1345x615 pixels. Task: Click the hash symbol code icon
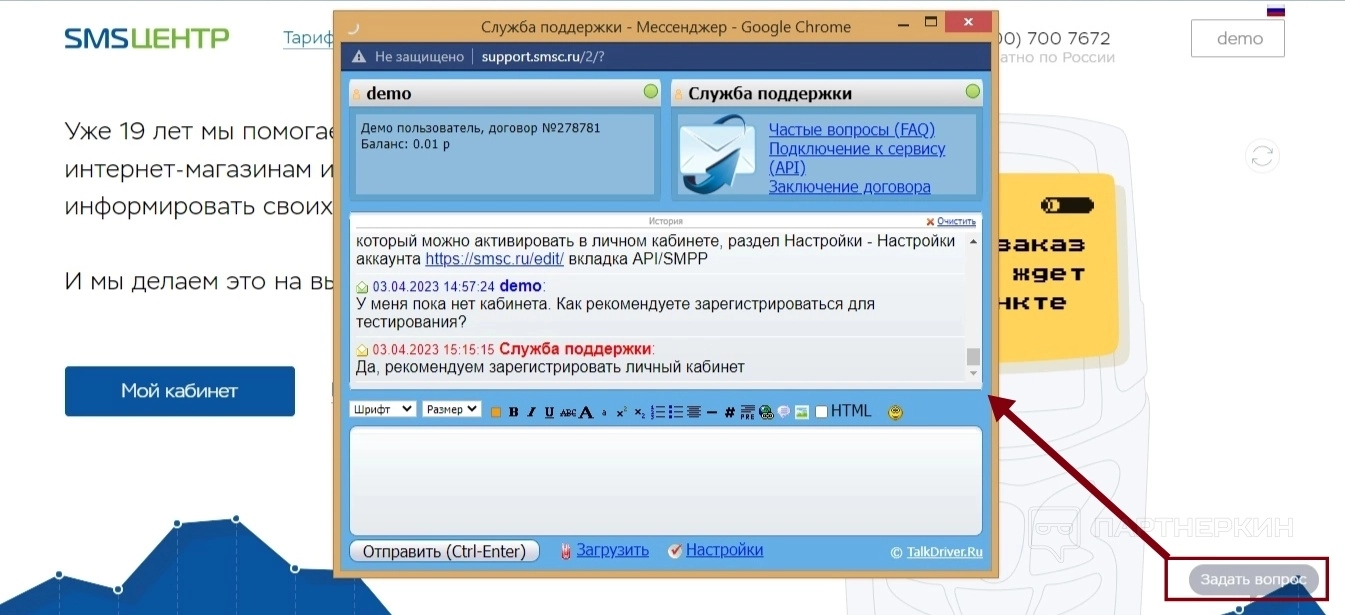click(x=729, y=412)
